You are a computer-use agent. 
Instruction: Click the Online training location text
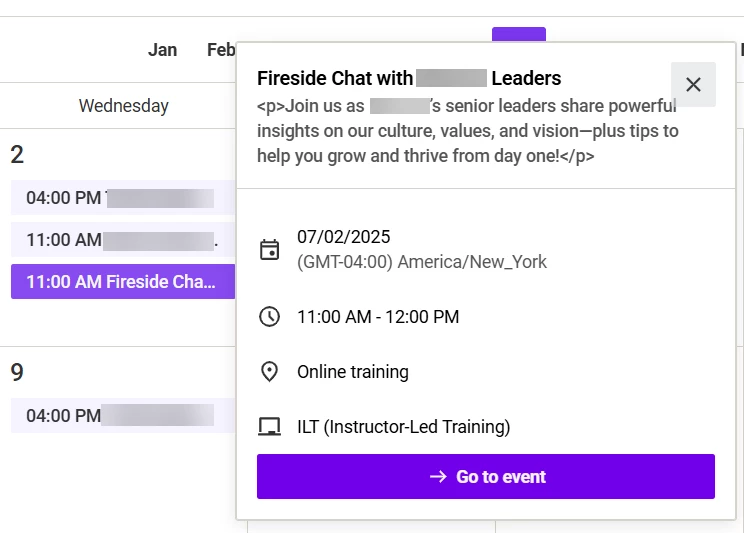353,372
